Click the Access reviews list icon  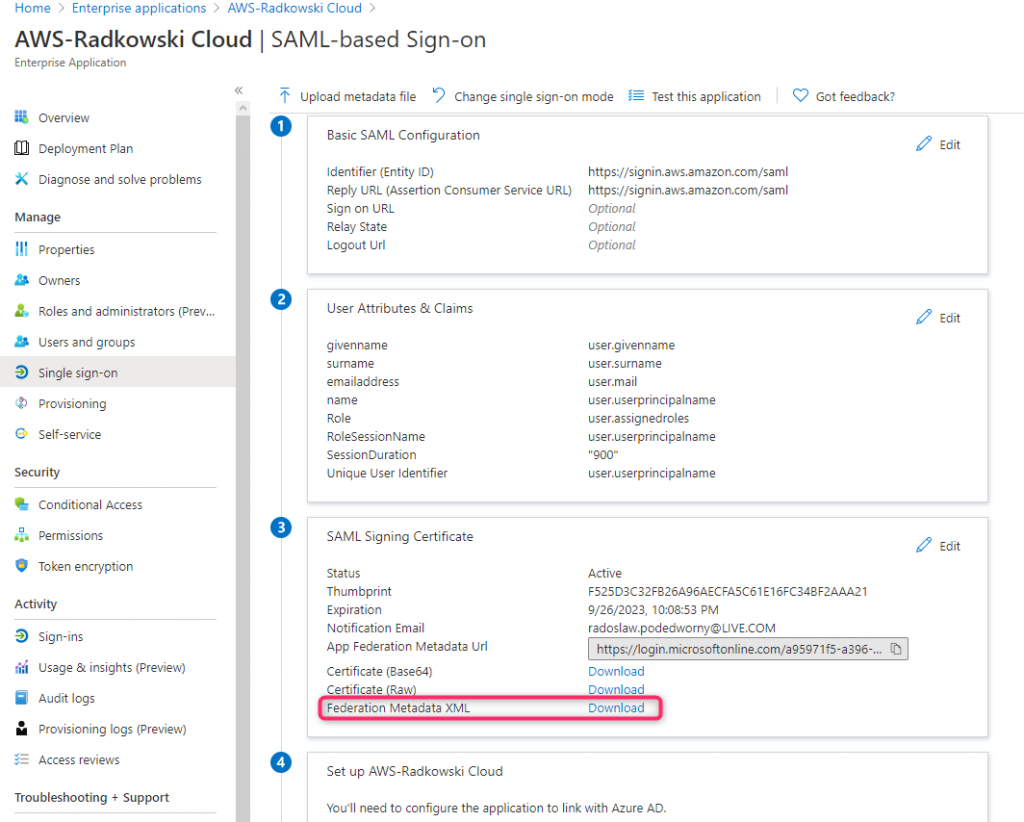[22, 759]
